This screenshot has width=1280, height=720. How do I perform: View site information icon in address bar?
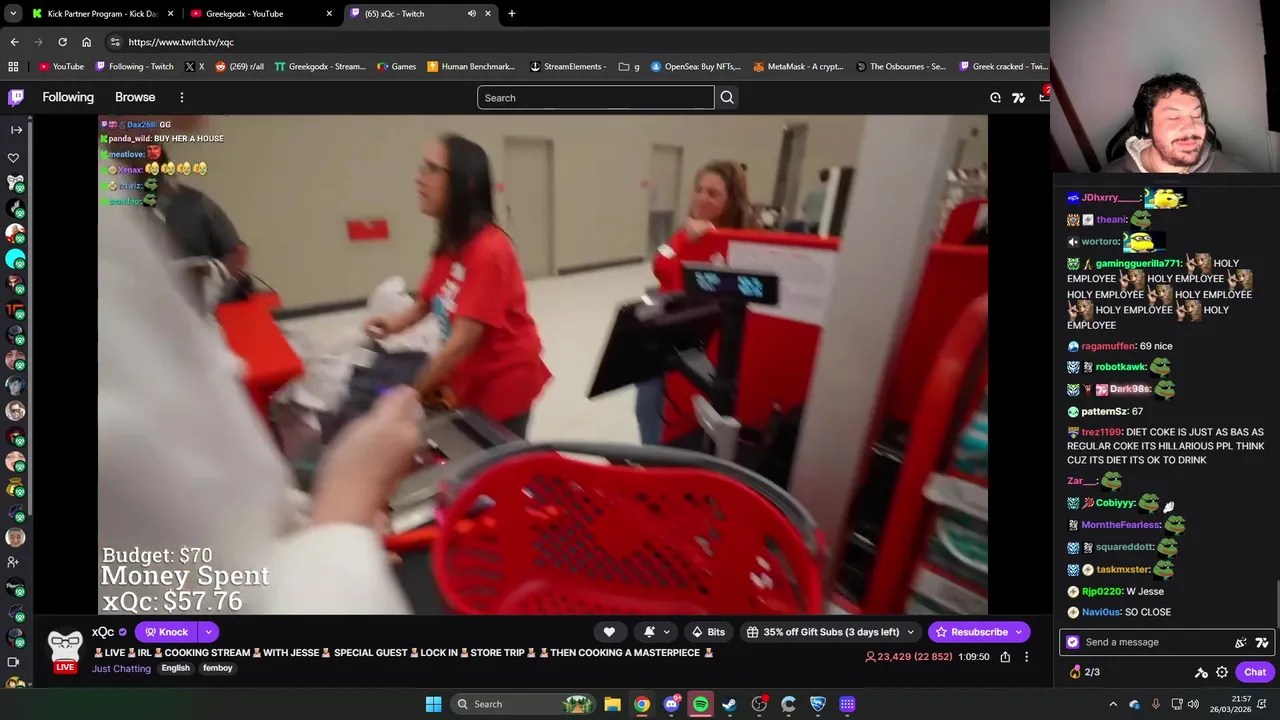(115, 42)
